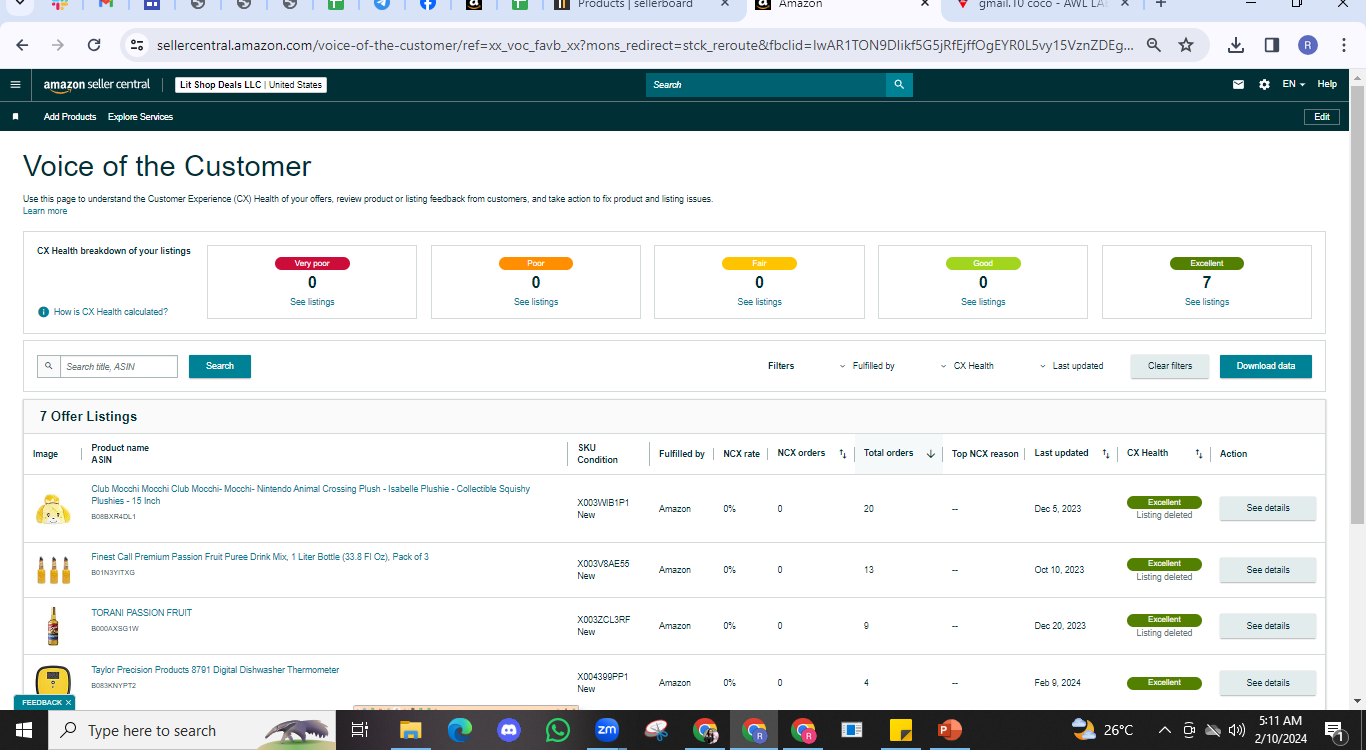Open the messages envelope icon

click(x=1239, y=85)
